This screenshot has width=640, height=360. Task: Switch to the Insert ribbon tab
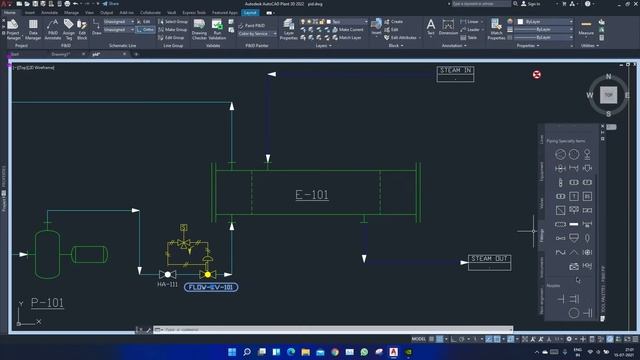pos(30,13)
